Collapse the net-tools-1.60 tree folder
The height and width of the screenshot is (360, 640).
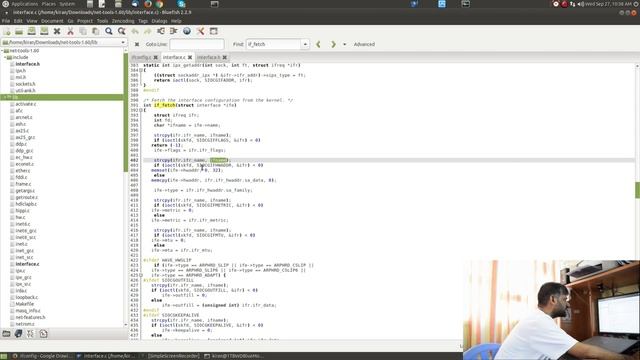click(2, 51)
